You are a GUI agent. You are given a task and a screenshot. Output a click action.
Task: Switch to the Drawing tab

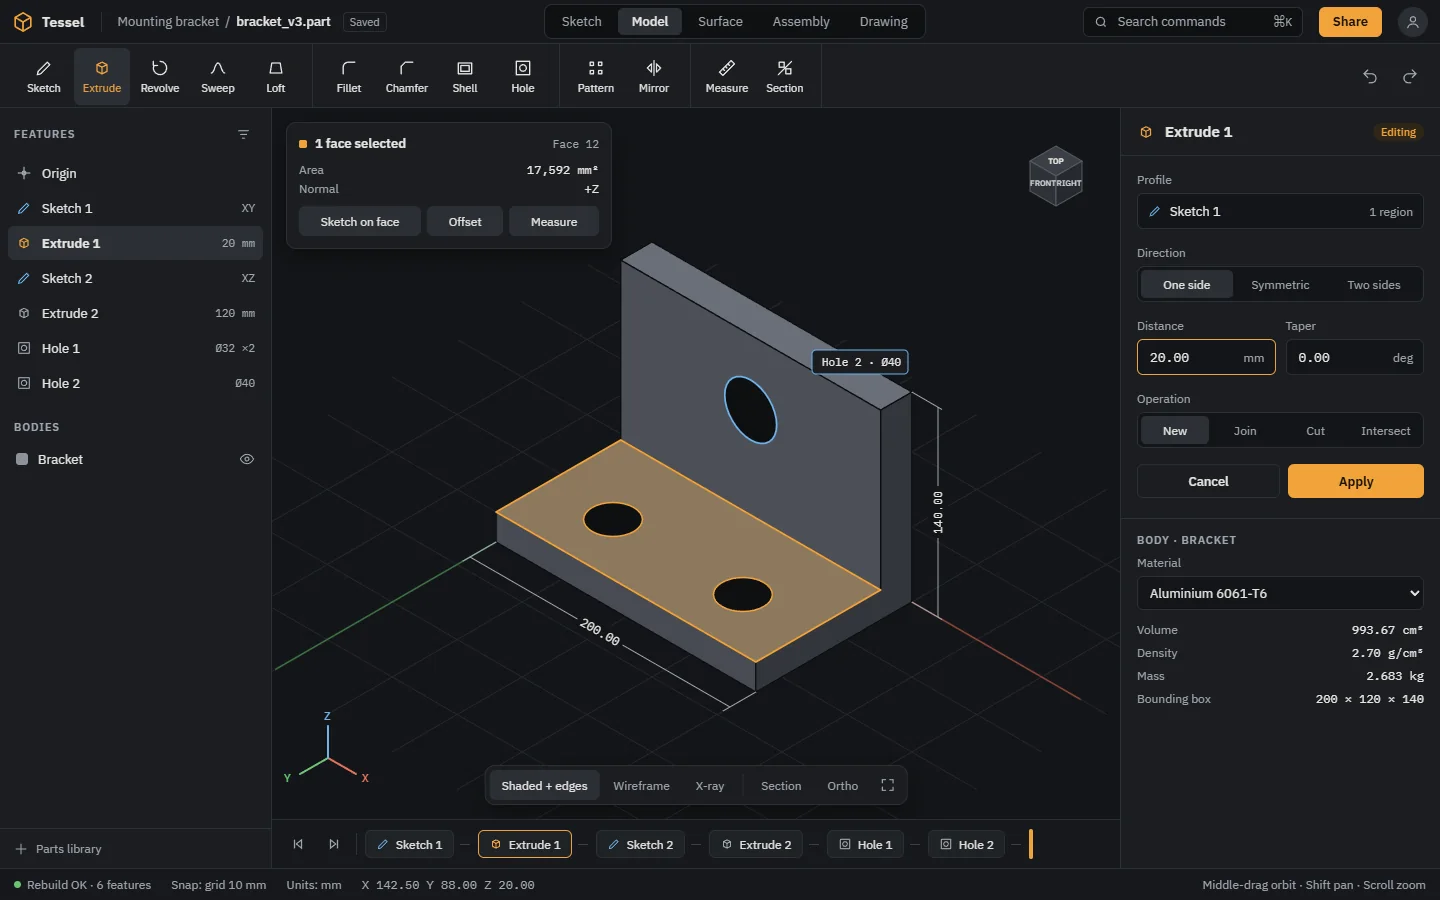pos(884,22)
